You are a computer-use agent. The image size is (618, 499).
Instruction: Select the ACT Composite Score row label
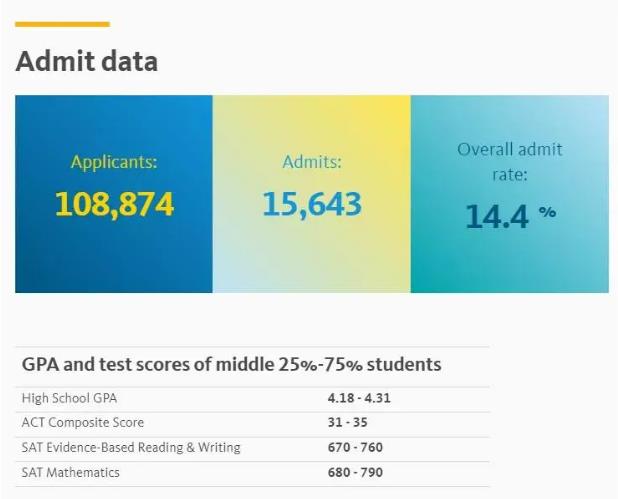83,423
